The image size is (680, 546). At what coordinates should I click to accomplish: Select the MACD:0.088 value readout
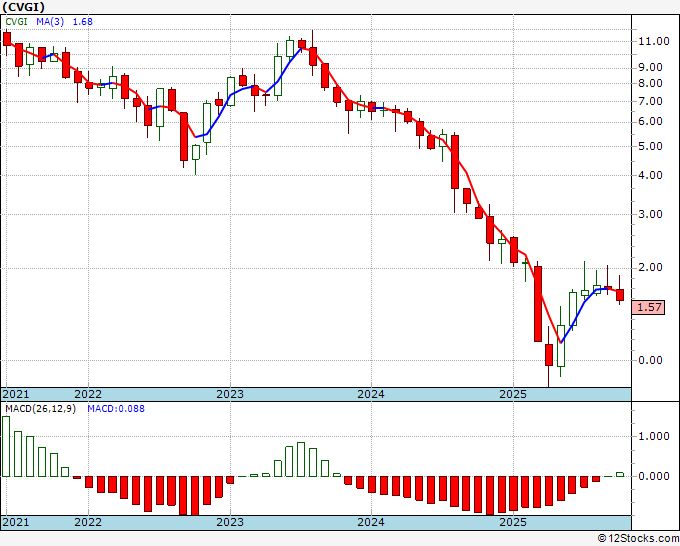tap(116, 409)
